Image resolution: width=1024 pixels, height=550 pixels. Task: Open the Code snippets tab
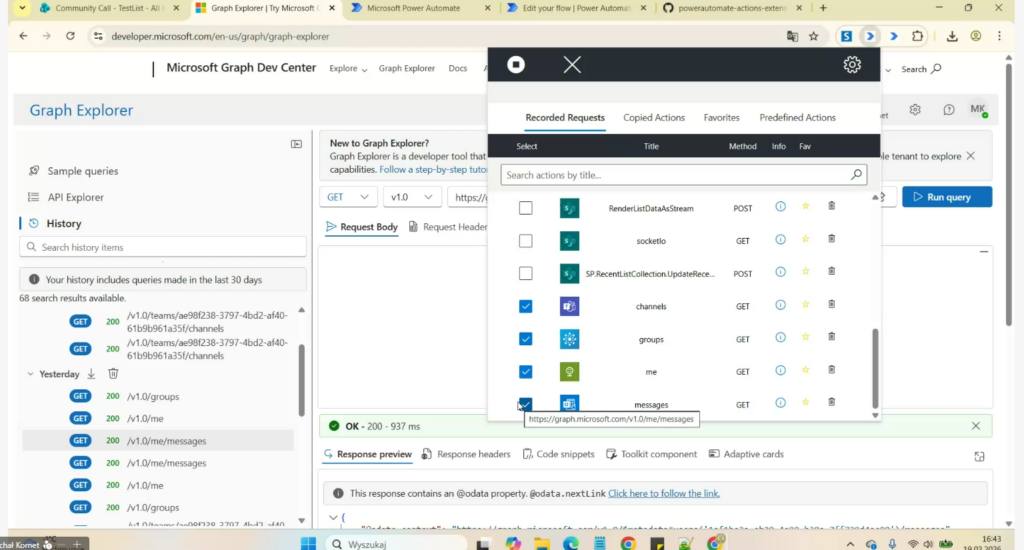pyautogui.click(x=559, y=454)
